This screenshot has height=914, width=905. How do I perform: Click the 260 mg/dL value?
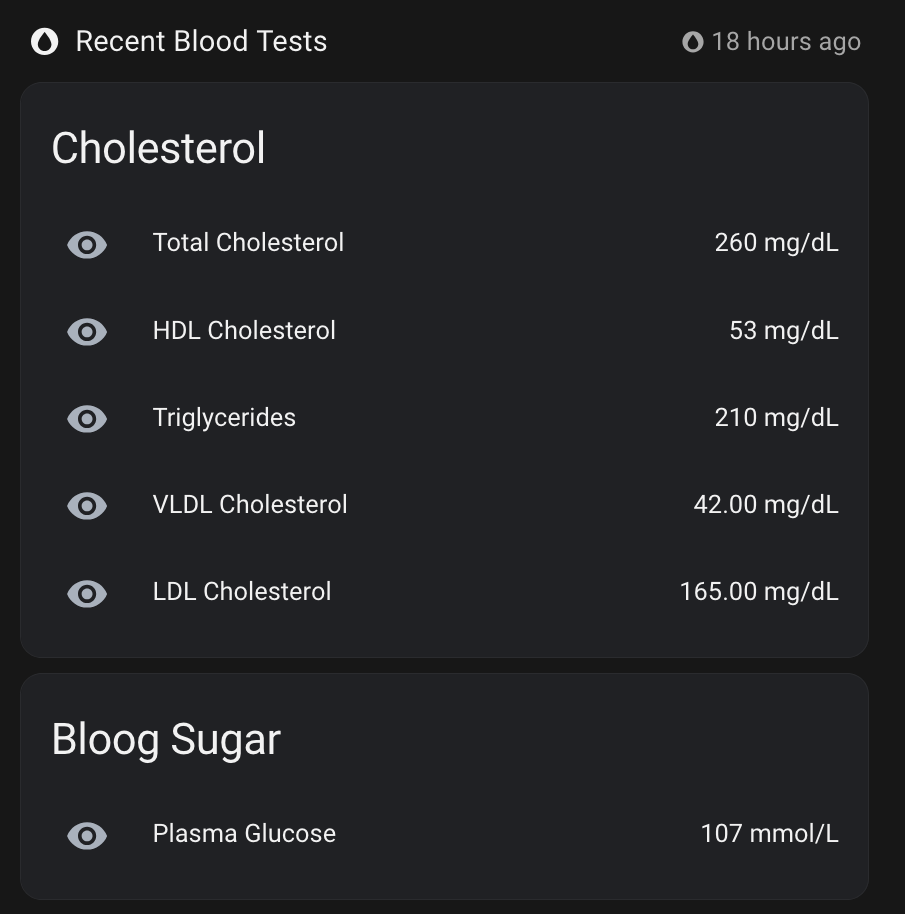click(x=776, y=242)
